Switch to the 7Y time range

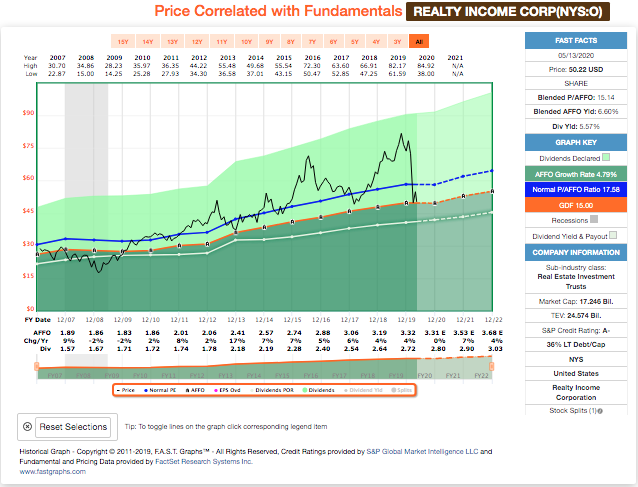pos(312,41)
